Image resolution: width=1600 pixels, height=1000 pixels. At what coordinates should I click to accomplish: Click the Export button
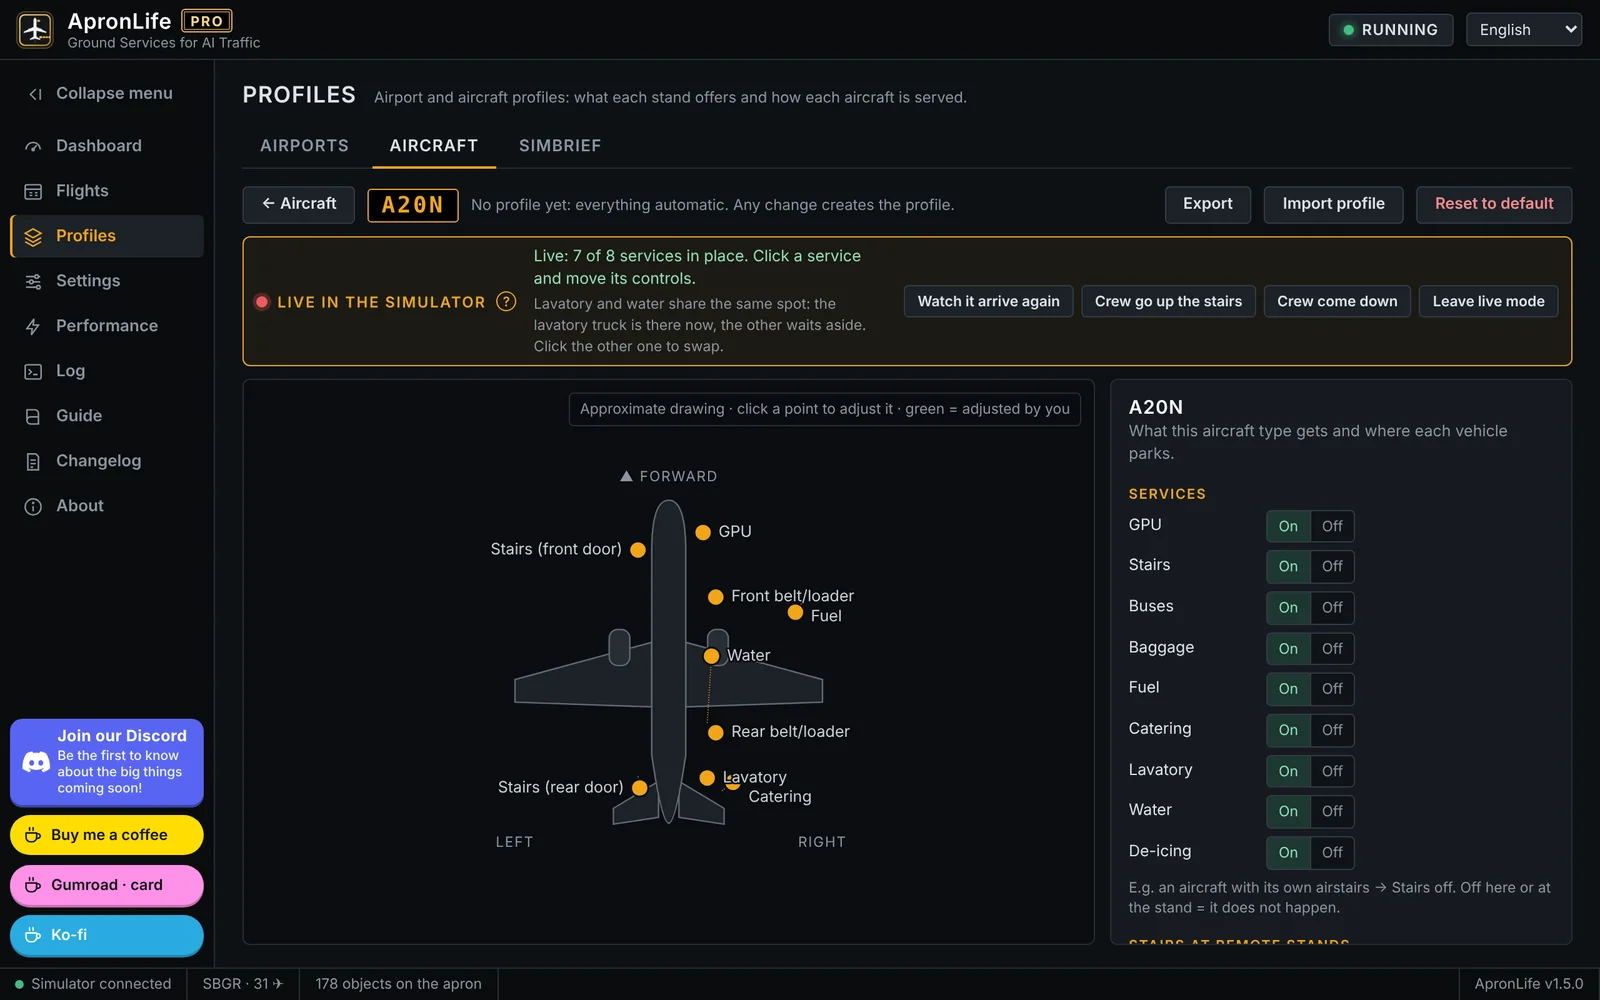point(1208,204)
